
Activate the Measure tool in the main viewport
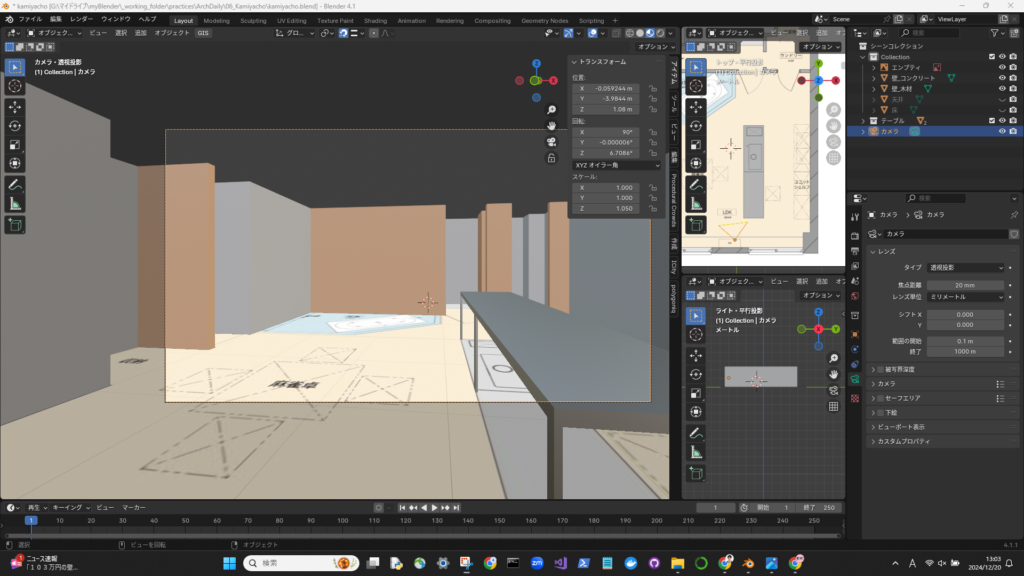[x=15, y=203]
